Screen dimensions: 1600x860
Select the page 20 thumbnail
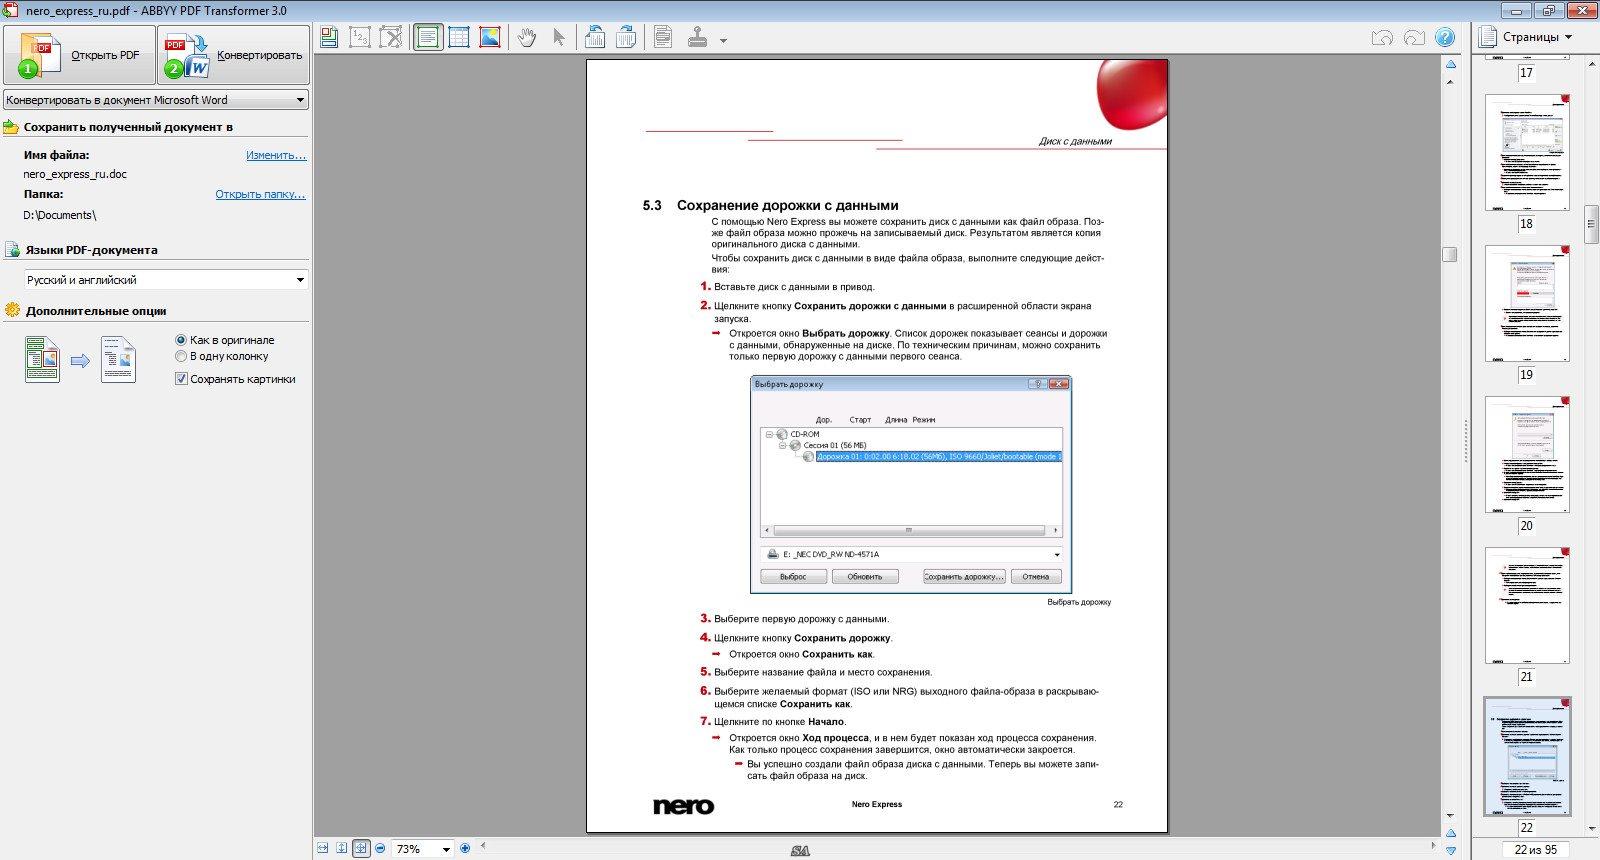[1527, 454]
